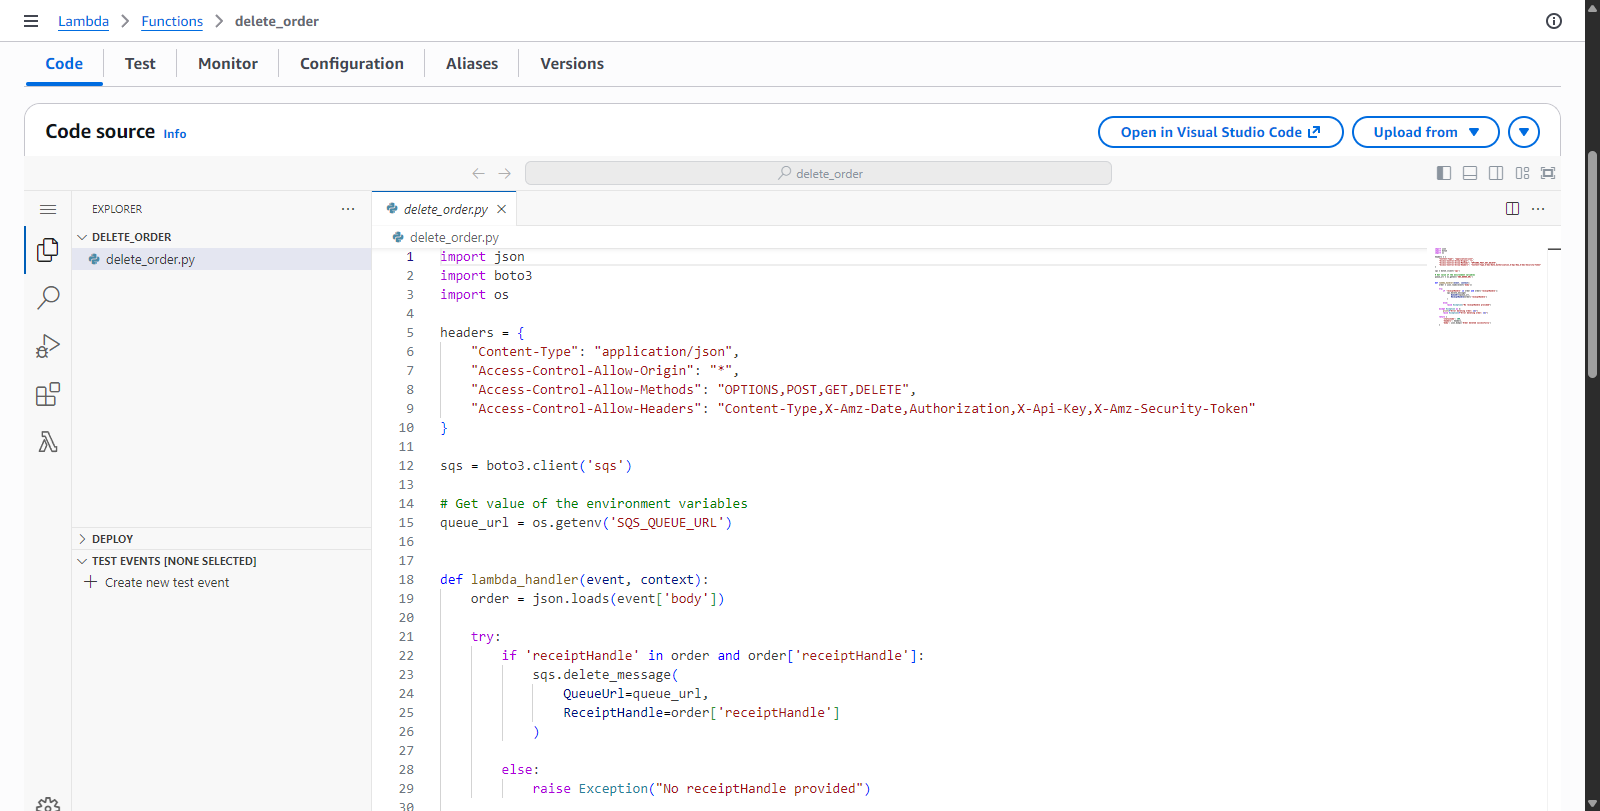Click the page scrollbar up arrow
Image resolution: width=1600 pixels, height=811 pixels.
point(1592,7)
